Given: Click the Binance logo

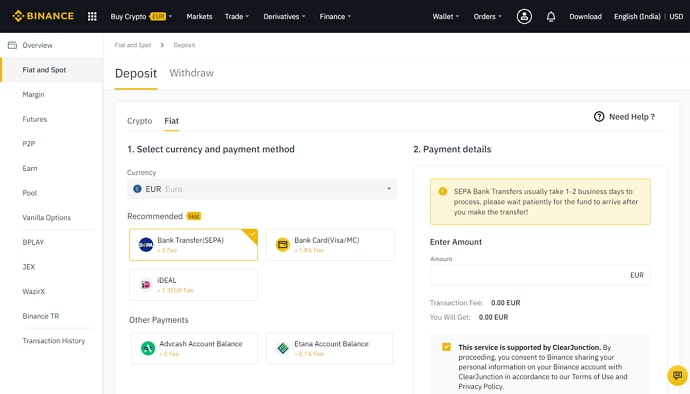Looking at the screenshot, I should coord(43,16).
